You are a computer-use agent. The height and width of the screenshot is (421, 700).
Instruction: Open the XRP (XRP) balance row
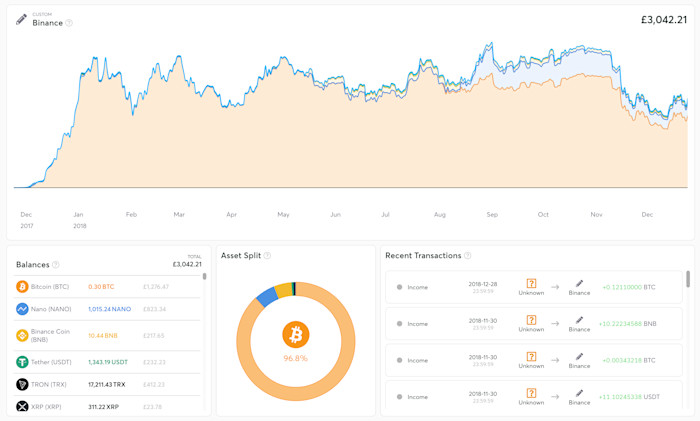pyautogui.click(x=107, y=404)
